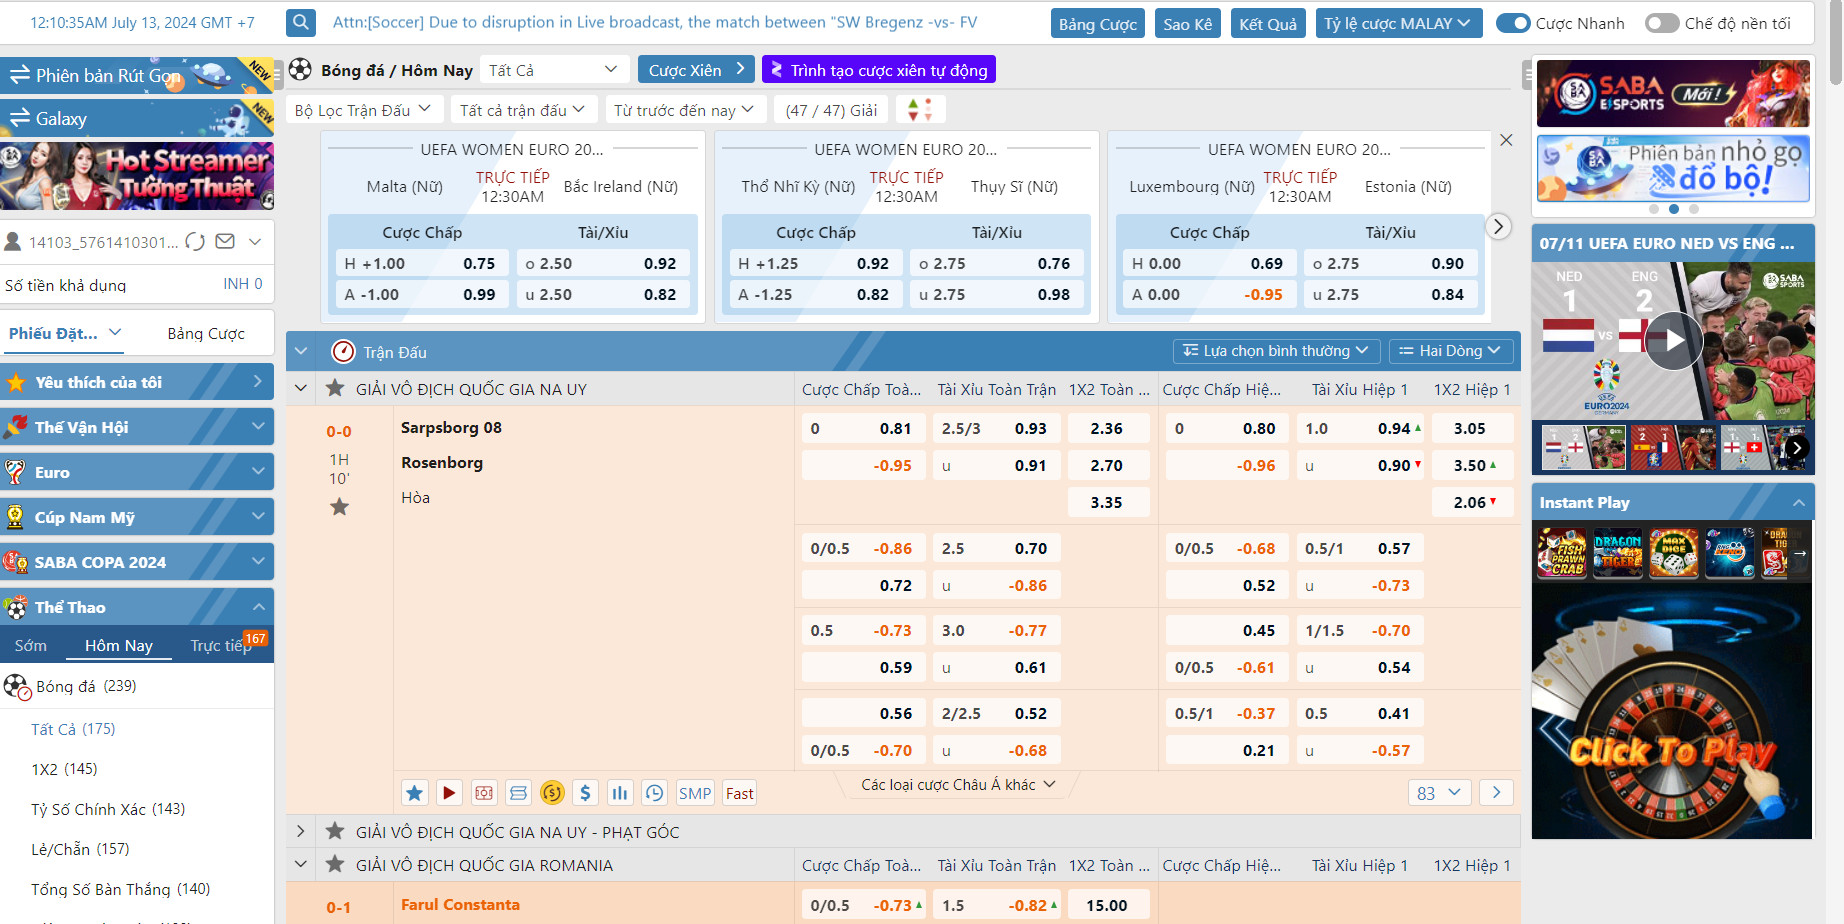Screen dimensions: 1844x924
Task: Play the NED vs ENG highlight video
Action: click(1673, 341)
